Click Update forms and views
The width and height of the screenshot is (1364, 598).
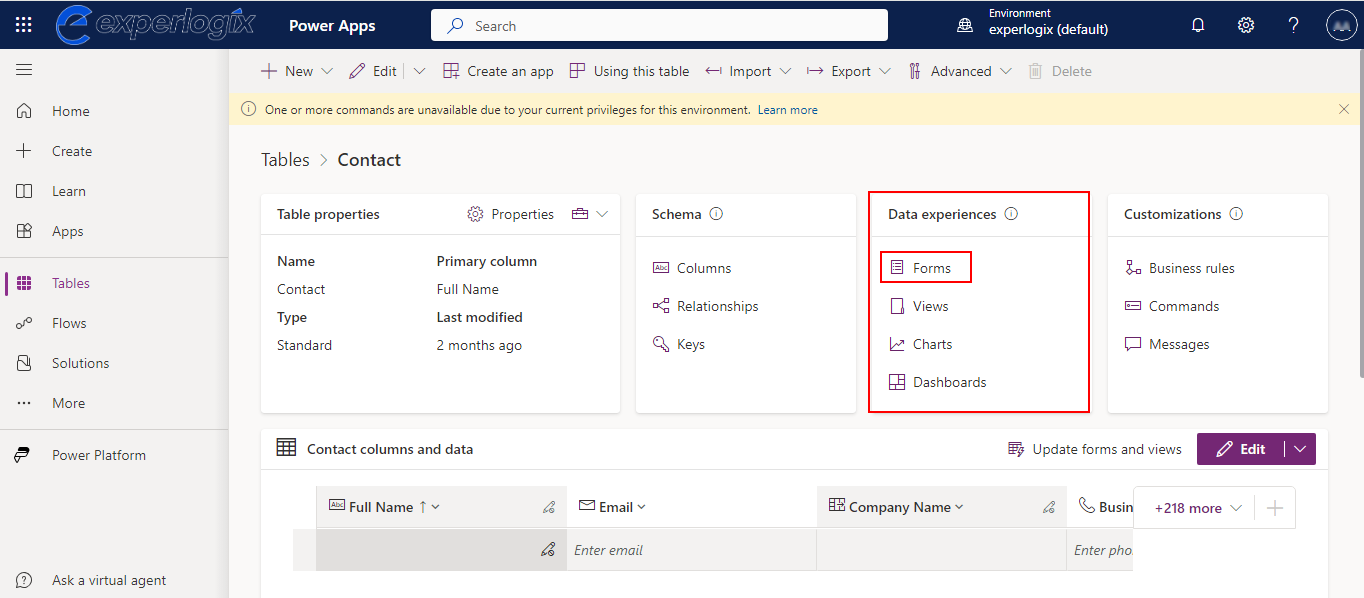1095,449
